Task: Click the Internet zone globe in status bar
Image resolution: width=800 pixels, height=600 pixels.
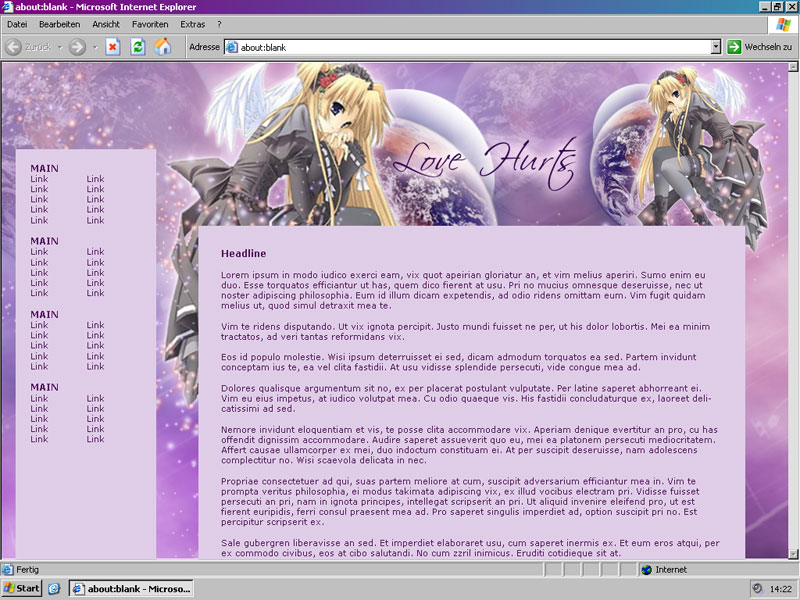Action: (x=646, y=569)
